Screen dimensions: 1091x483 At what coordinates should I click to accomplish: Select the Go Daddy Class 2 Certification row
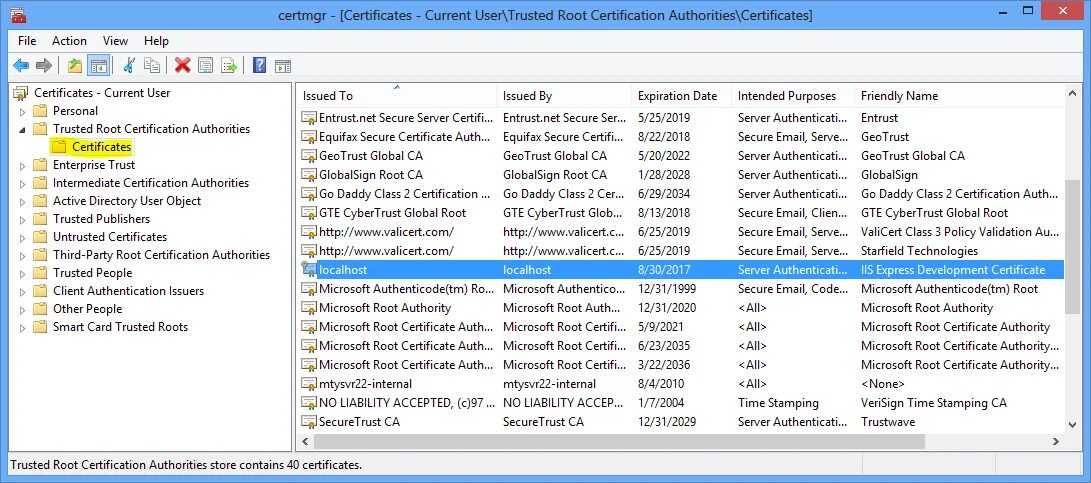click(680, 193)
